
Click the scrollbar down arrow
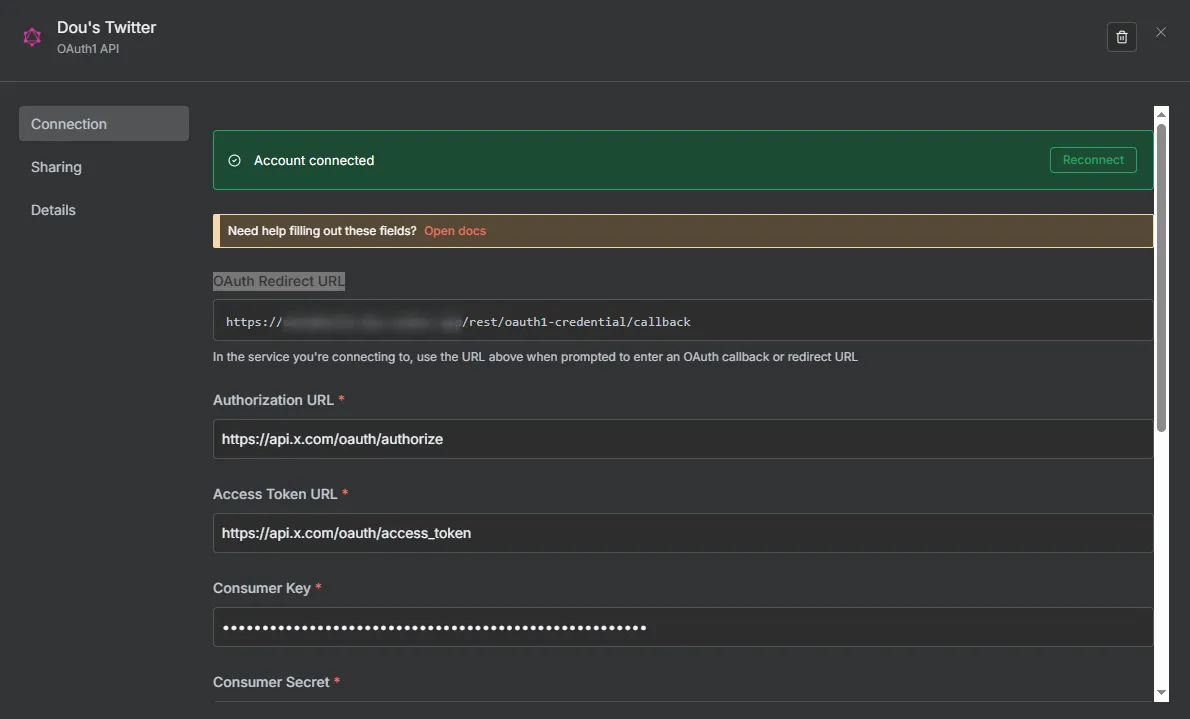(x=1162, y=693)
